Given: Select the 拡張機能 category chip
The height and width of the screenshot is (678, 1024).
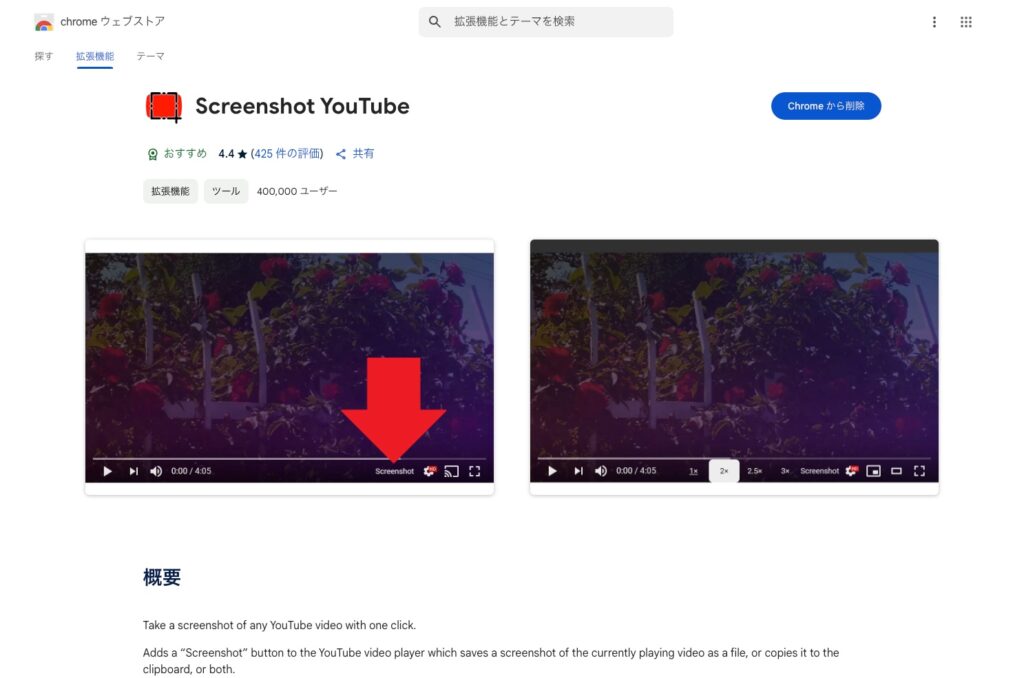Looking at the screenshot, I should click(170, 191).
